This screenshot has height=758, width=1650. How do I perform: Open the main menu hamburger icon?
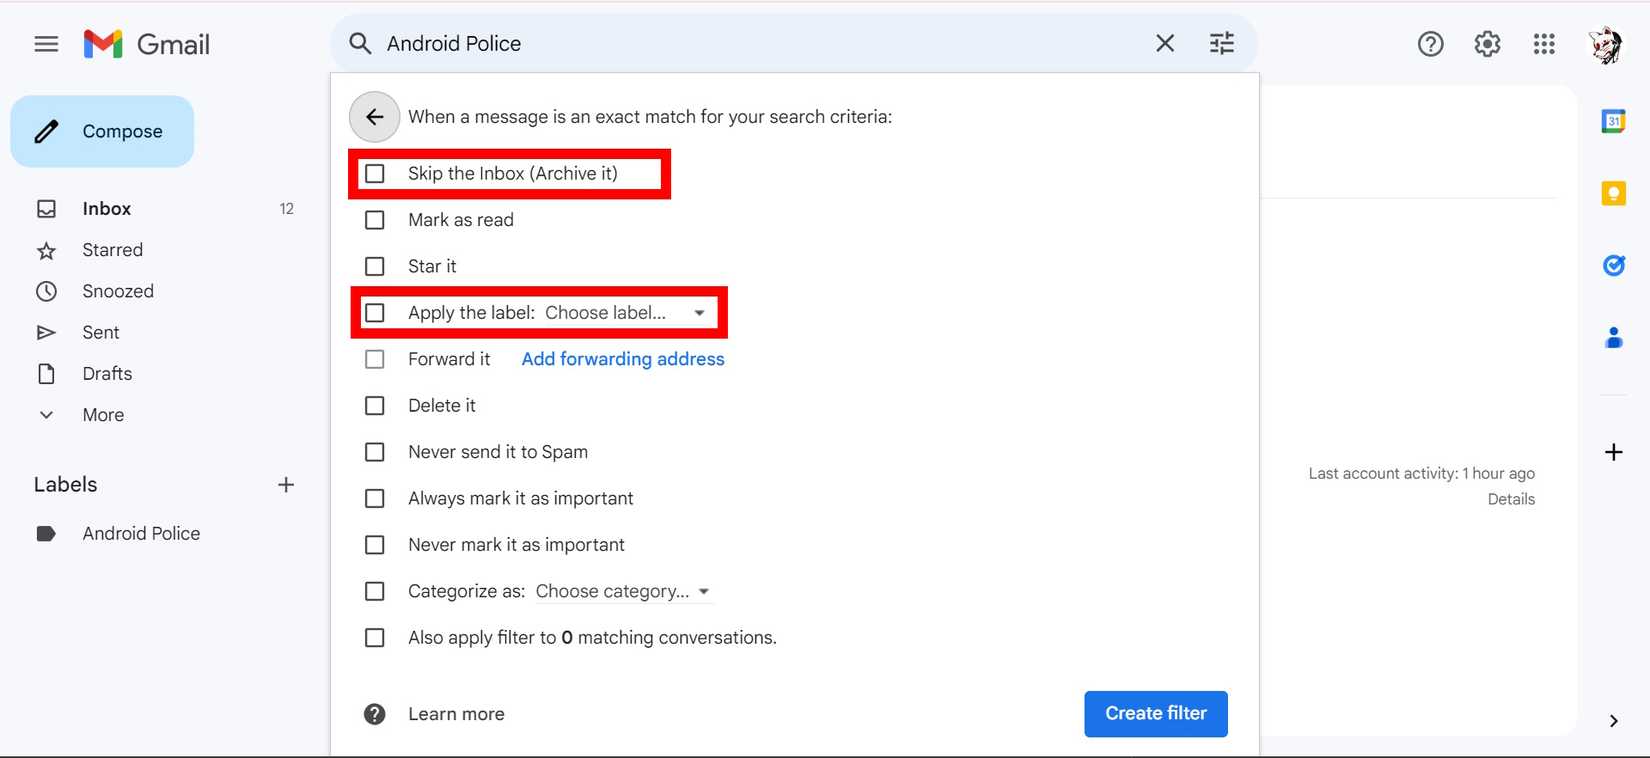(x=46, y=44)
